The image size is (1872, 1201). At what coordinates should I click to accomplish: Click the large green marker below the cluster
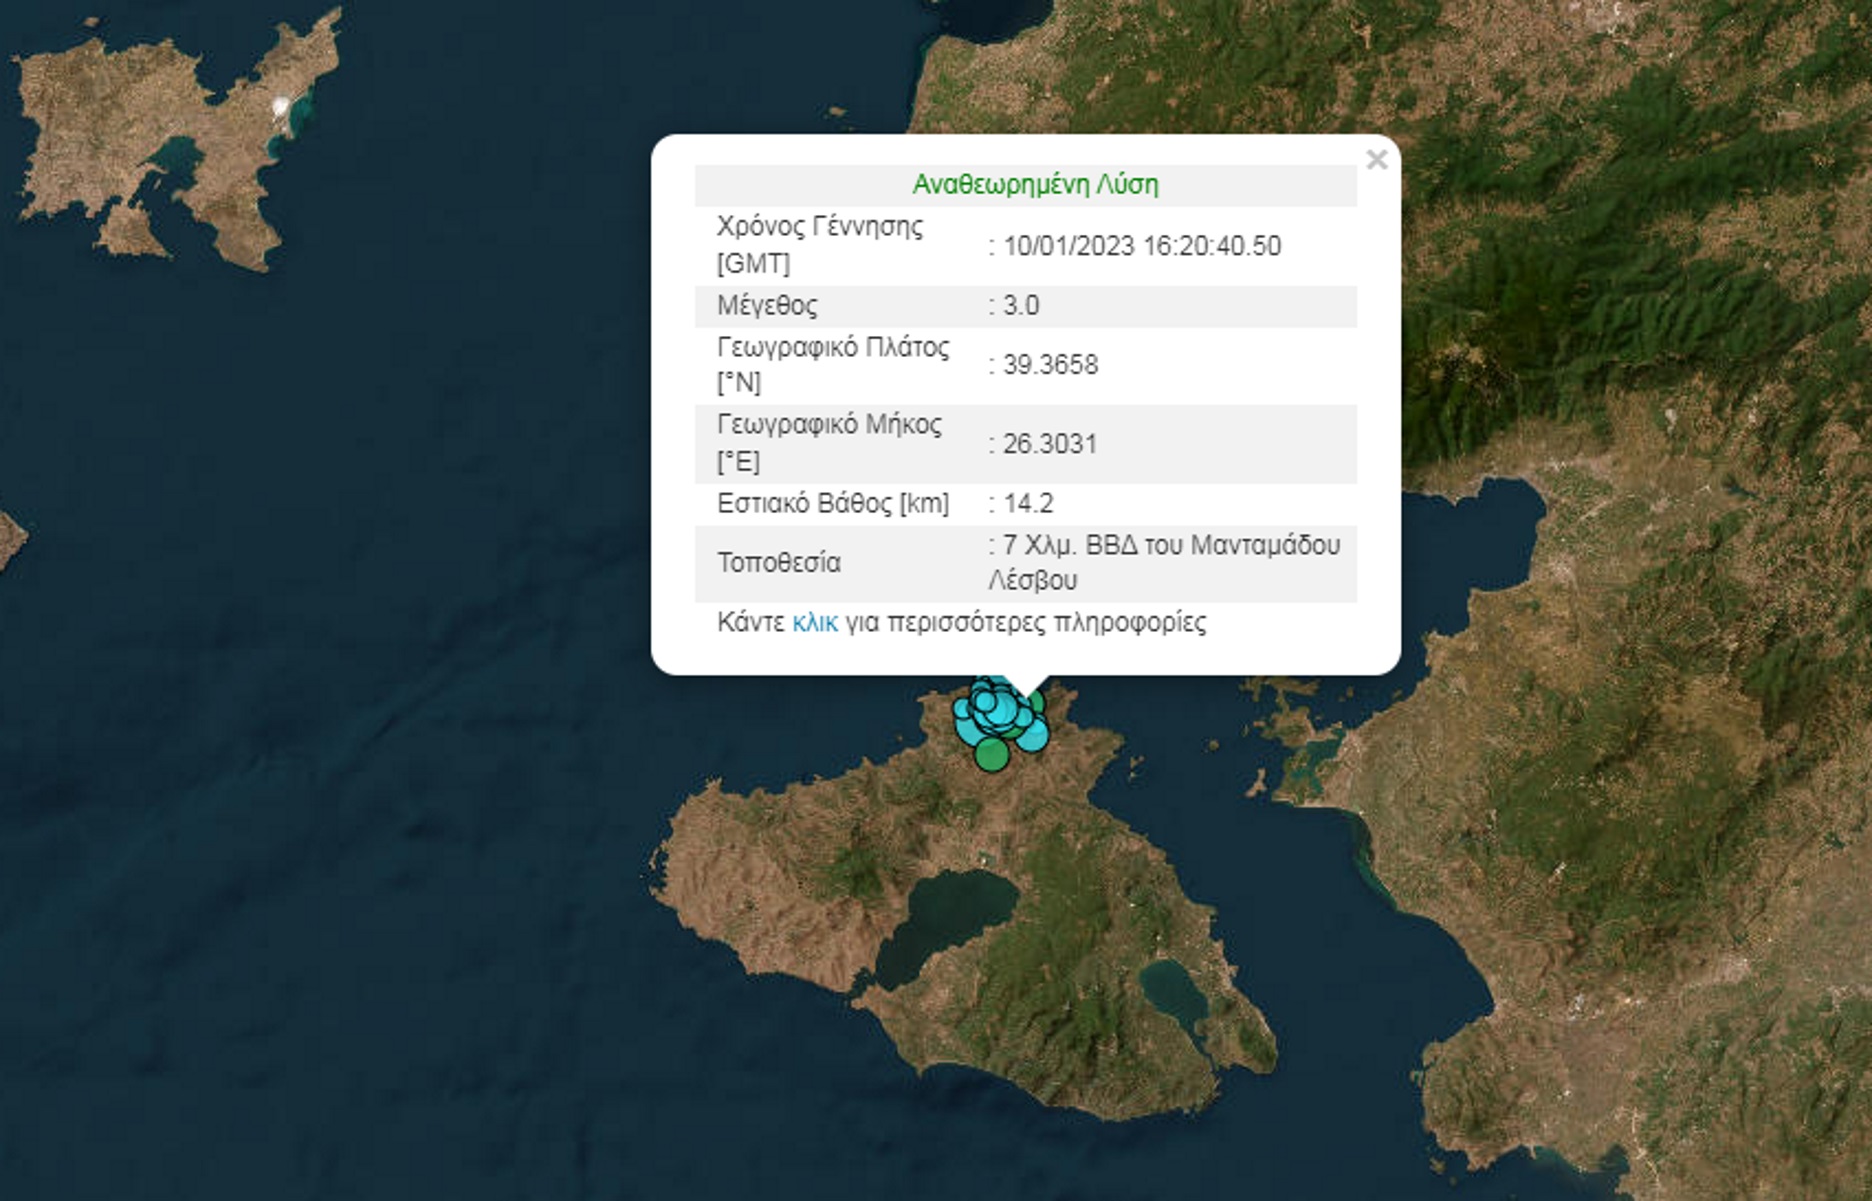click(x=991, y=755)
